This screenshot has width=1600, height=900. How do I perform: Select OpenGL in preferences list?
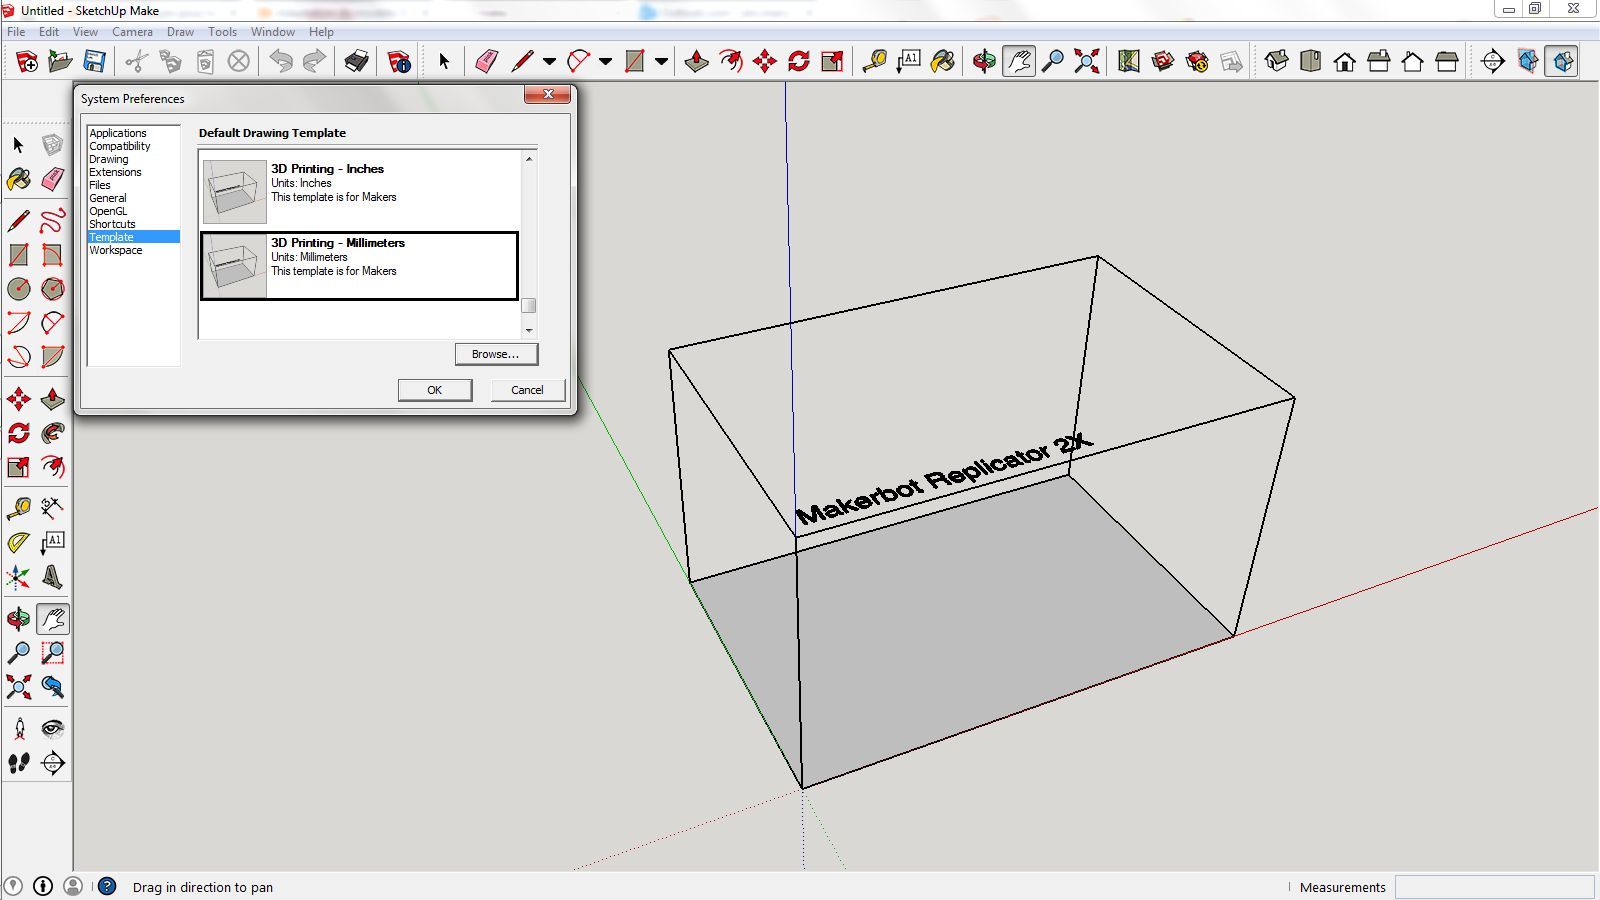click(108, 211)
